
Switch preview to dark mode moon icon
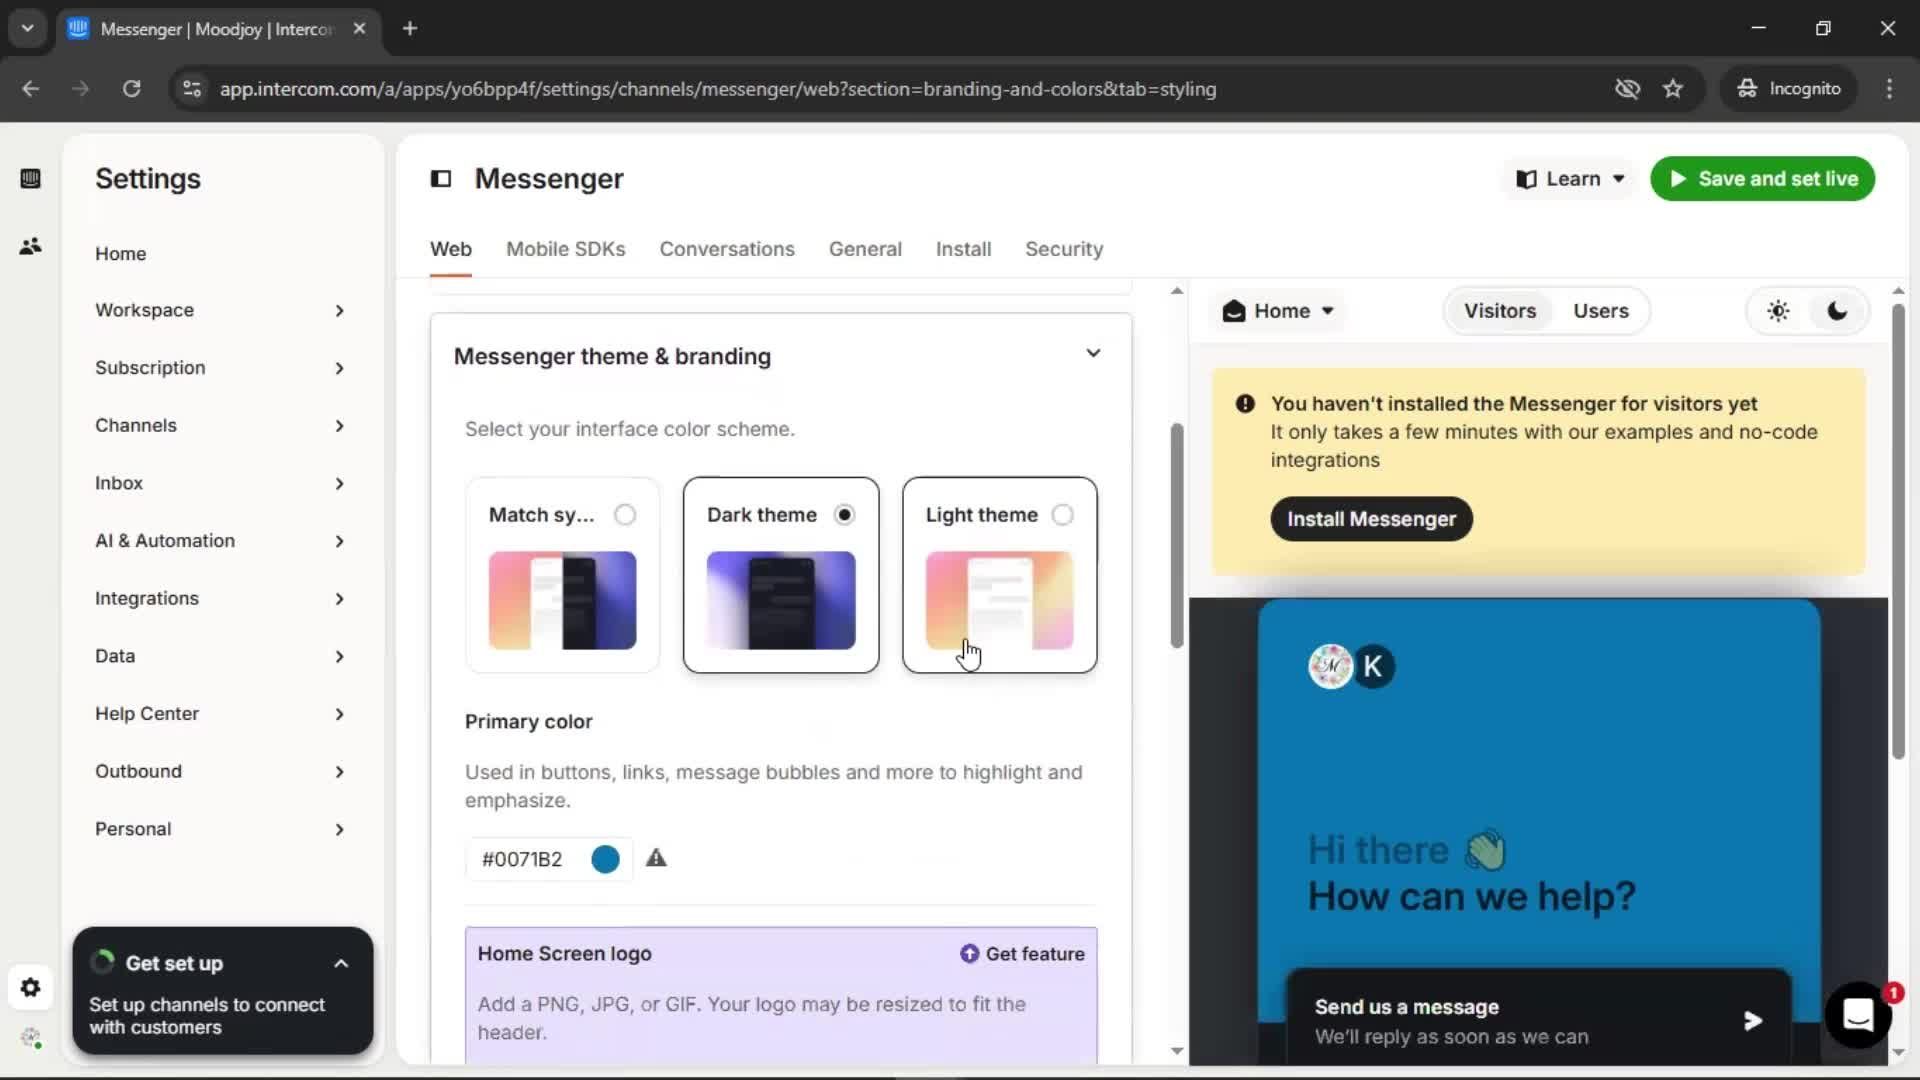pyautogui.click(x=1837, y=311)
